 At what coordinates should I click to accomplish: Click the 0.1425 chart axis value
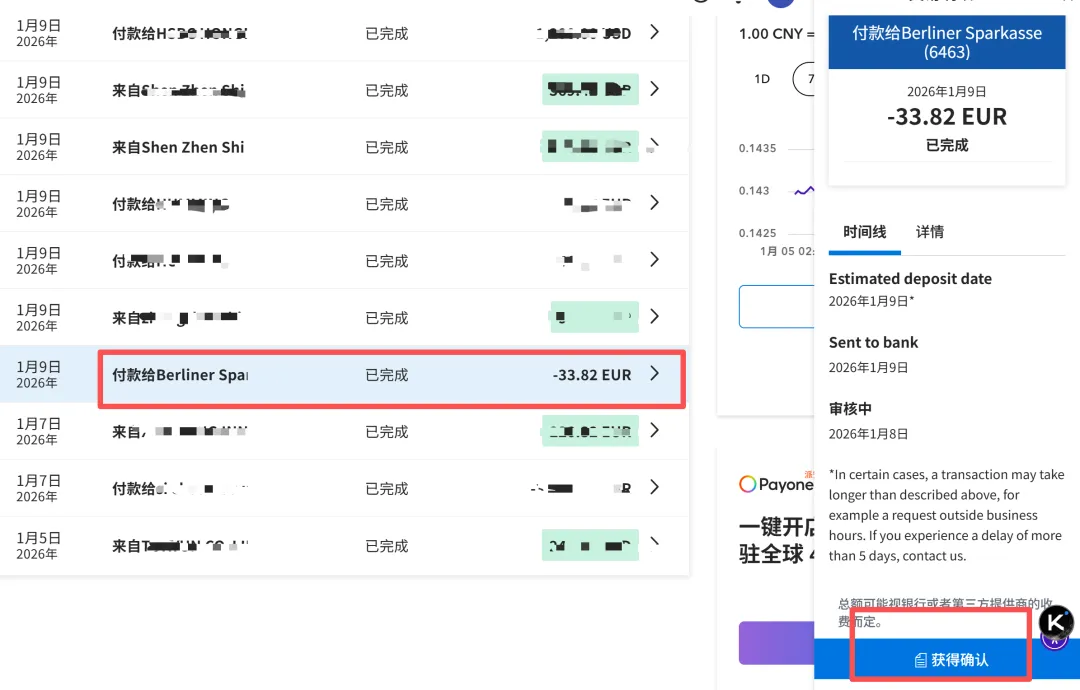tap(757, 233)
